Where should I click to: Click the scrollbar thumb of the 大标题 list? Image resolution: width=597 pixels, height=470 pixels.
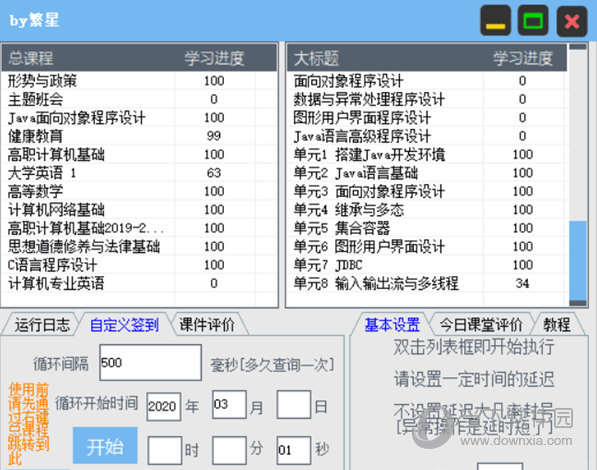578,261
